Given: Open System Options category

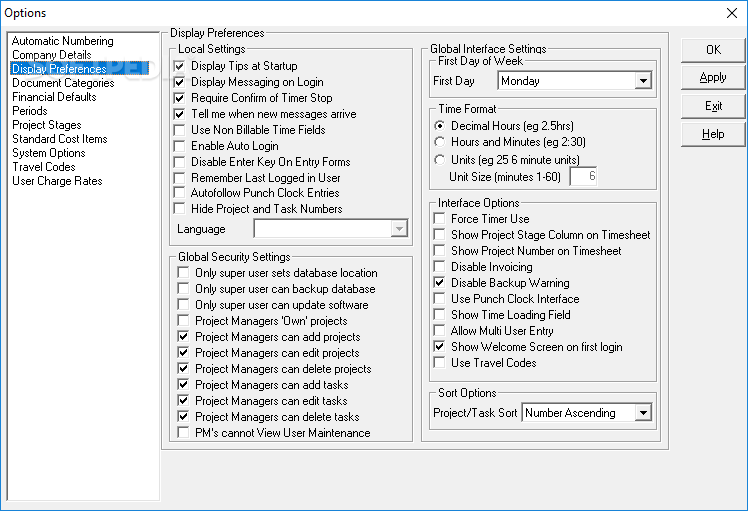Looking at the screenshot, I should [49, 153].
